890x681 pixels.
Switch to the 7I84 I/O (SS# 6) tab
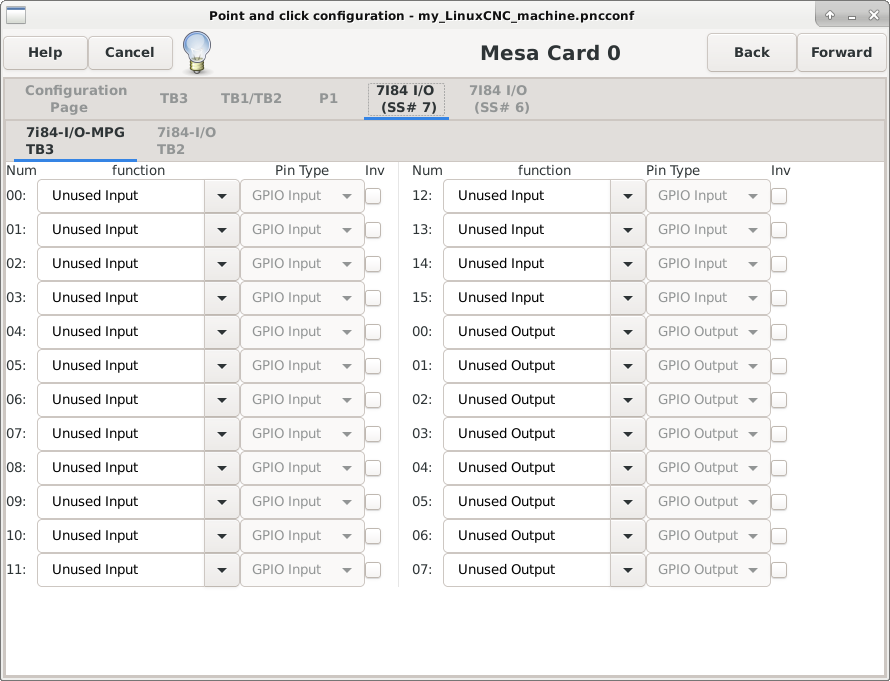tap(498, 99)
